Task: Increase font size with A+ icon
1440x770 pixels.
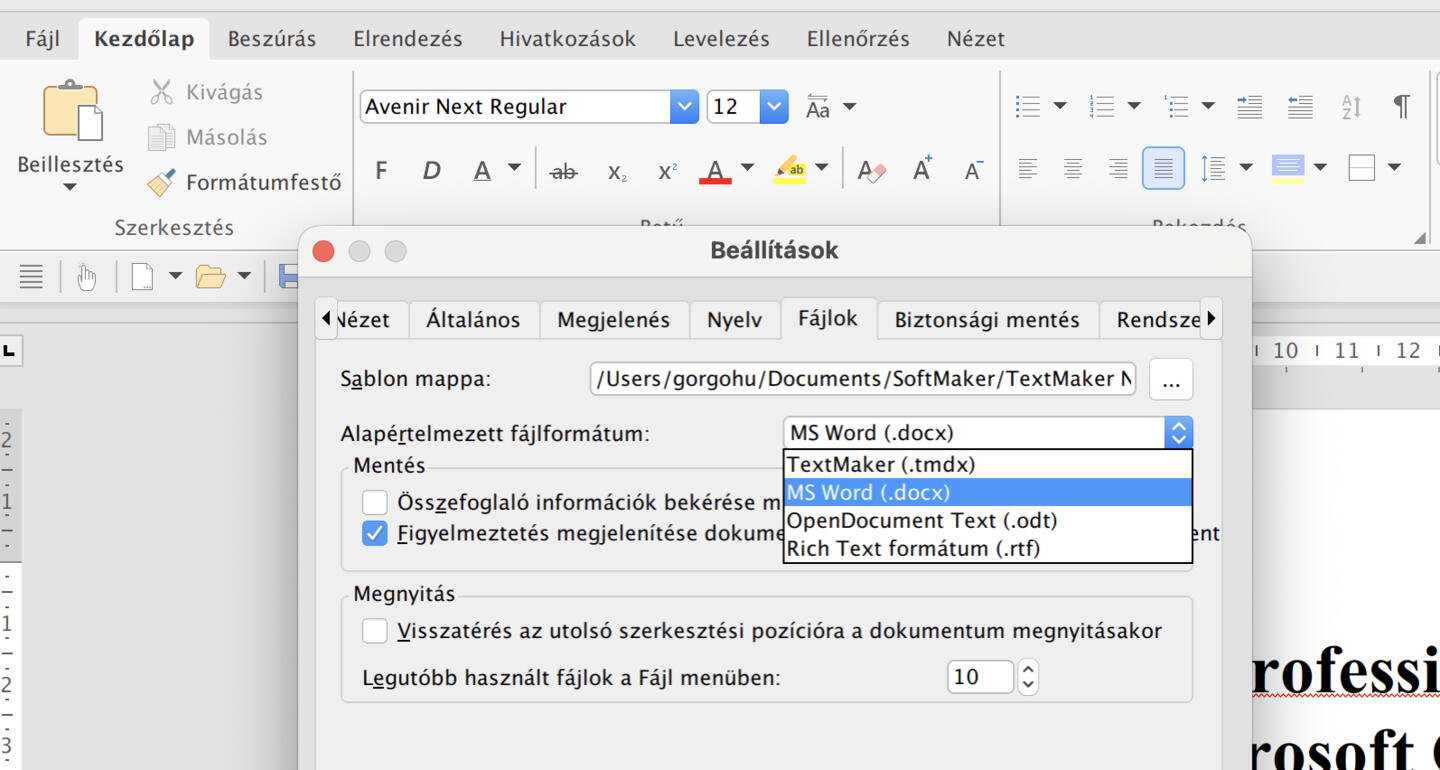Action: (x=922, y=169)
